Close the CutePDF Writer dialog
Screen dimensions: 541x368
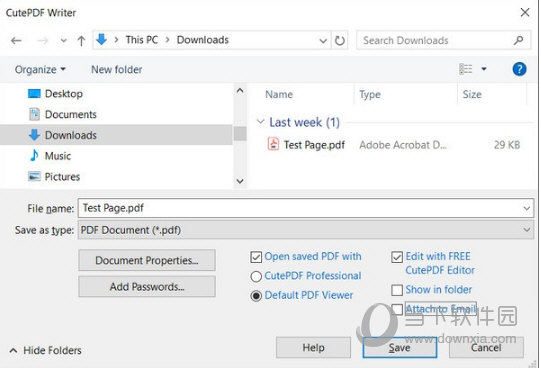pos(525,13)
